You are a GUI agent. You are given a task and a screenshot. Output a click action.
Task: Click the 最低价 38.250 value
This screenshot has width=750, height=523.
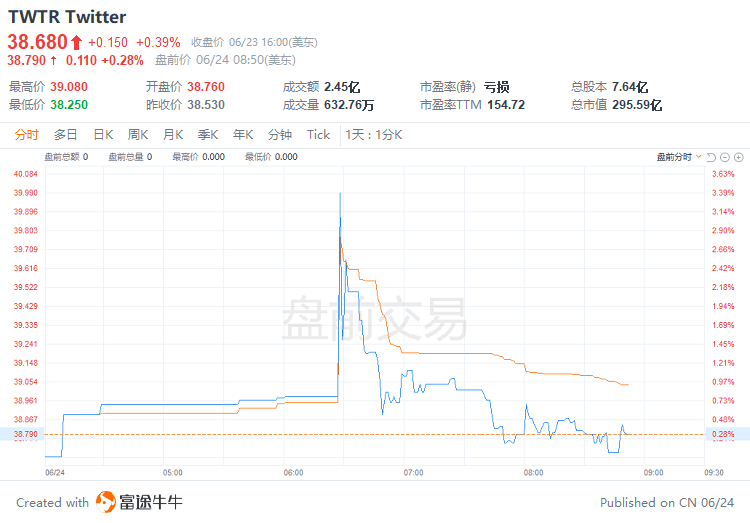click(x=69, y=105)
